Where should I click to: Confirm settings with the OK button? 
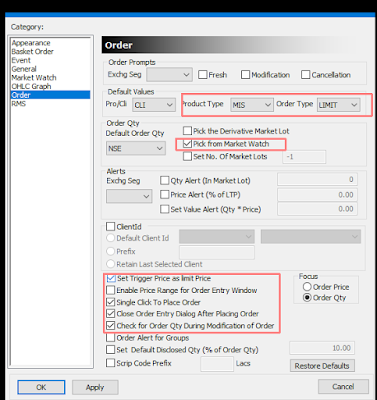(41, 387)
